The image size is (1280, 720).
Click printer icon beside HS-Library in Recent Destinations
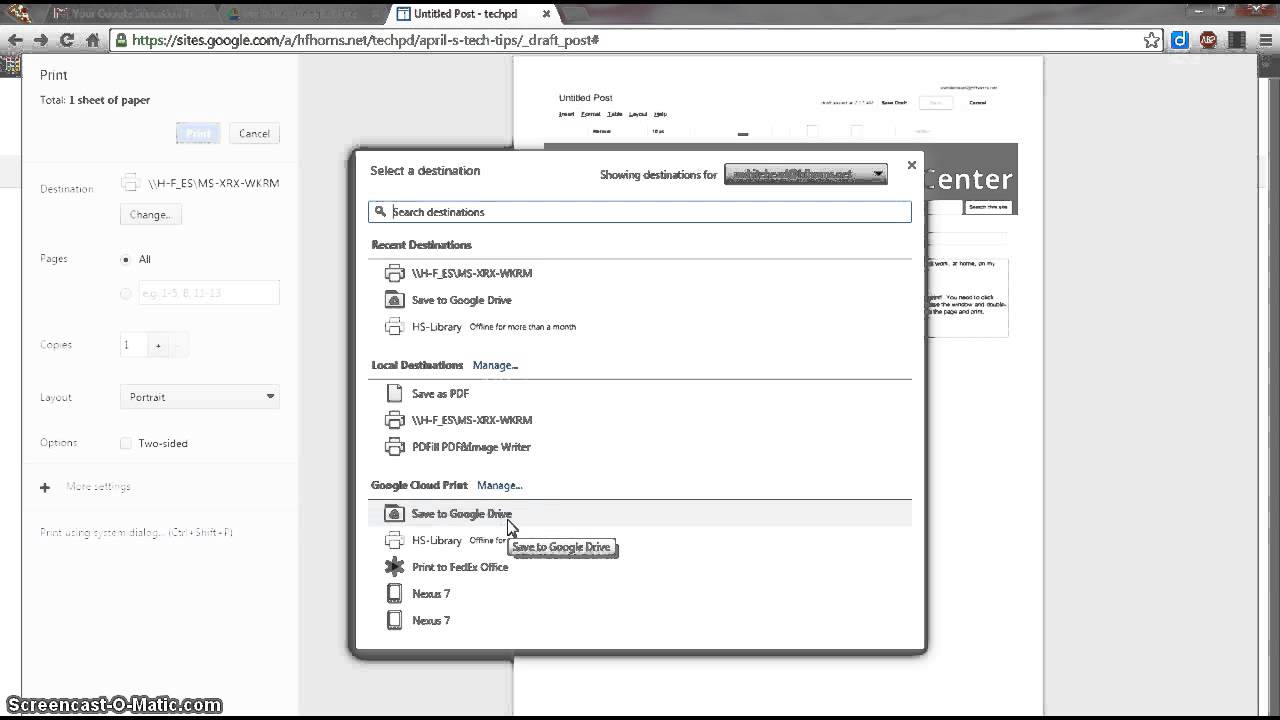394,327
